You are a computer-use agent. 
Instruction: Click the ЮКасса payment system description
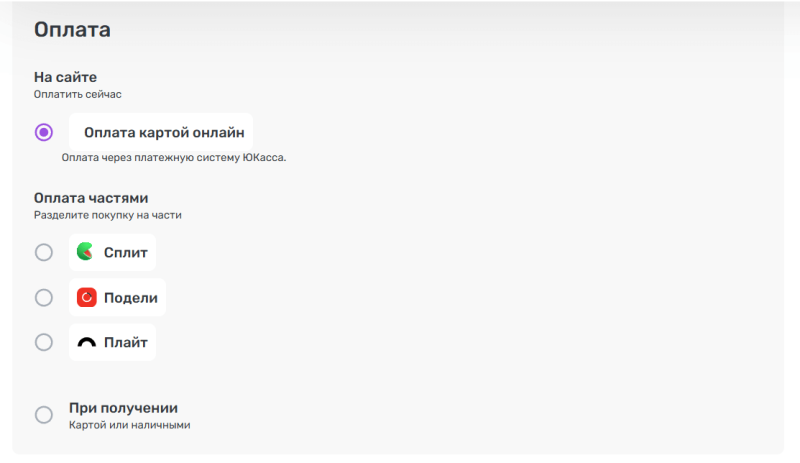[x=174, y=157]
